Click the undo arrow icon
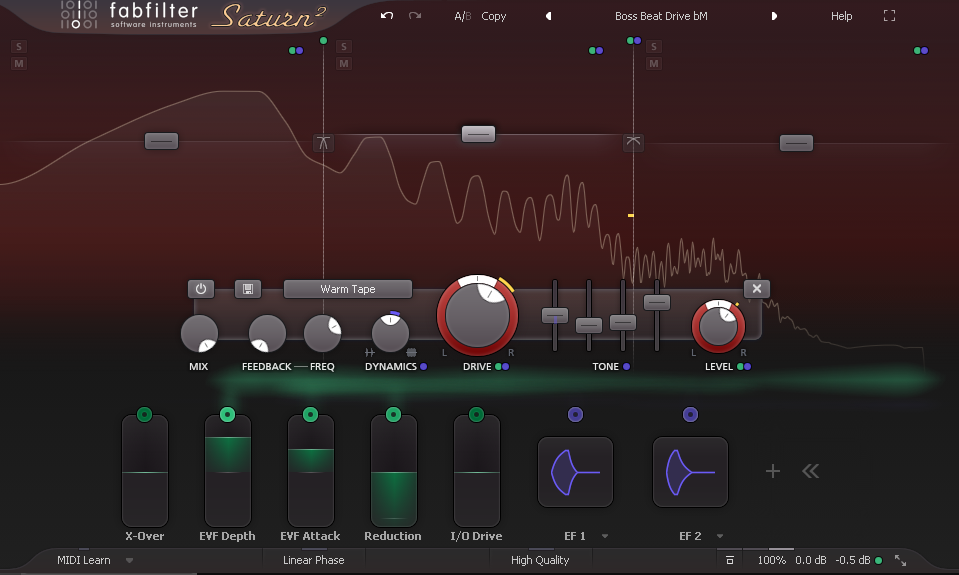The height and width of the screenshot is (575, 959). click(387, 16)
